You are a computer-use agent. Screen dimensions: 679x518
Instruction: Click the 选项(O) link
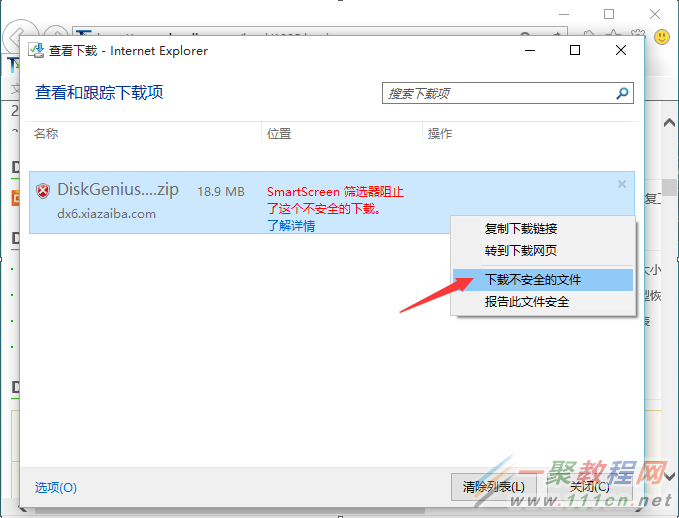[x=56, y=488]
